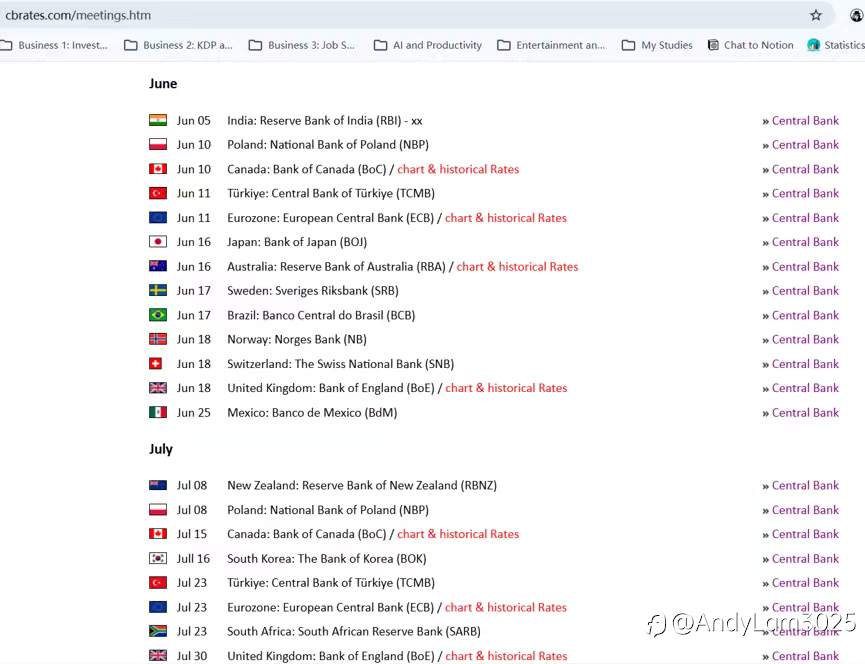Screen dimensions: 865x664
Task: Click the Norway flag icon on Jun 18
Action: pyautogui.click(x=158, y=339)
